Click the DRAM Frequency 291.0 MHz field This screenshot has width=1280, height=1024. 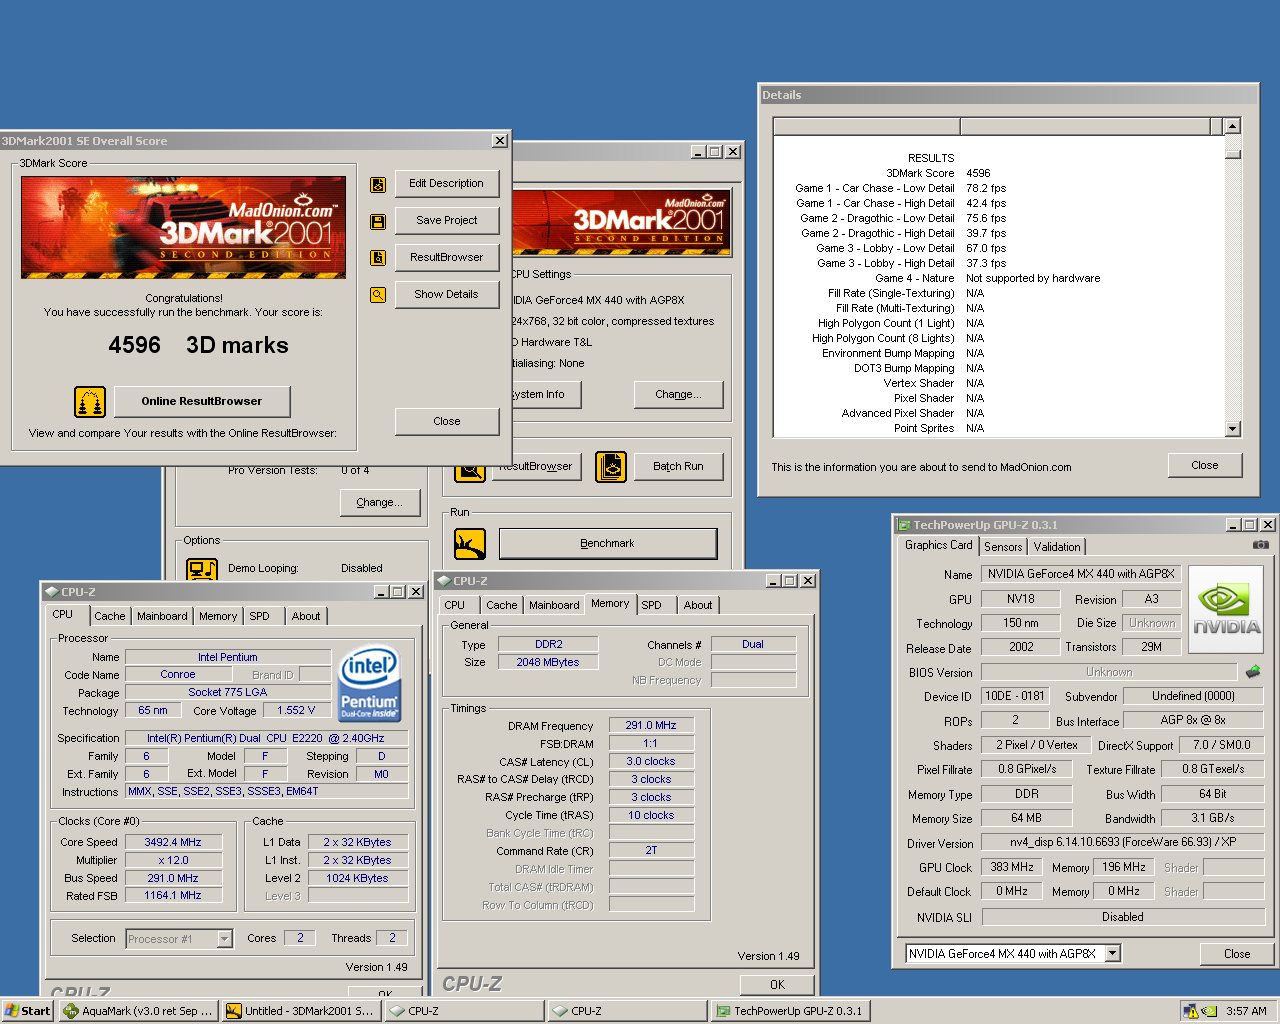[x=651, y=726]
